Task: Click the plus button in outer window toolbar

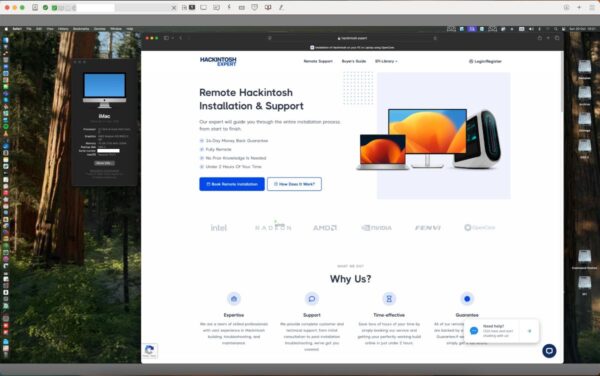Action: pos(579,7)
